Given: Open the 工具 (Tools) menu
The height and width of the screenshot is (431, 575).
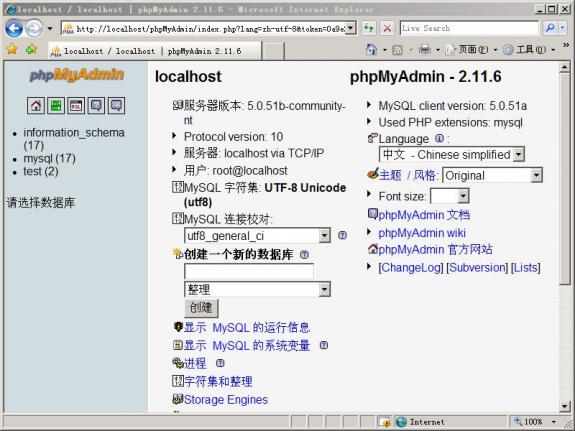Looking at the screenshot, I should click(x=529, y=50).
